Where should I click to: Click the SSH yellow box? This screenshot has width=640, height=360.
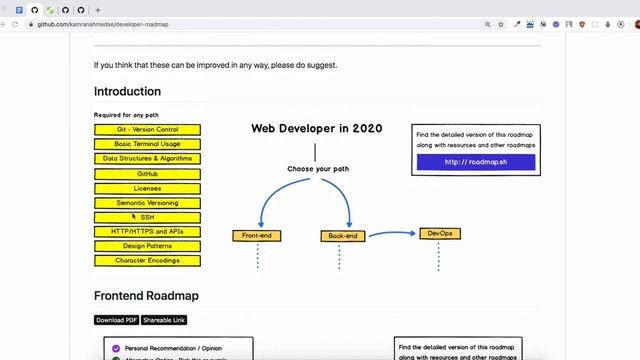(x=147, y=217)
